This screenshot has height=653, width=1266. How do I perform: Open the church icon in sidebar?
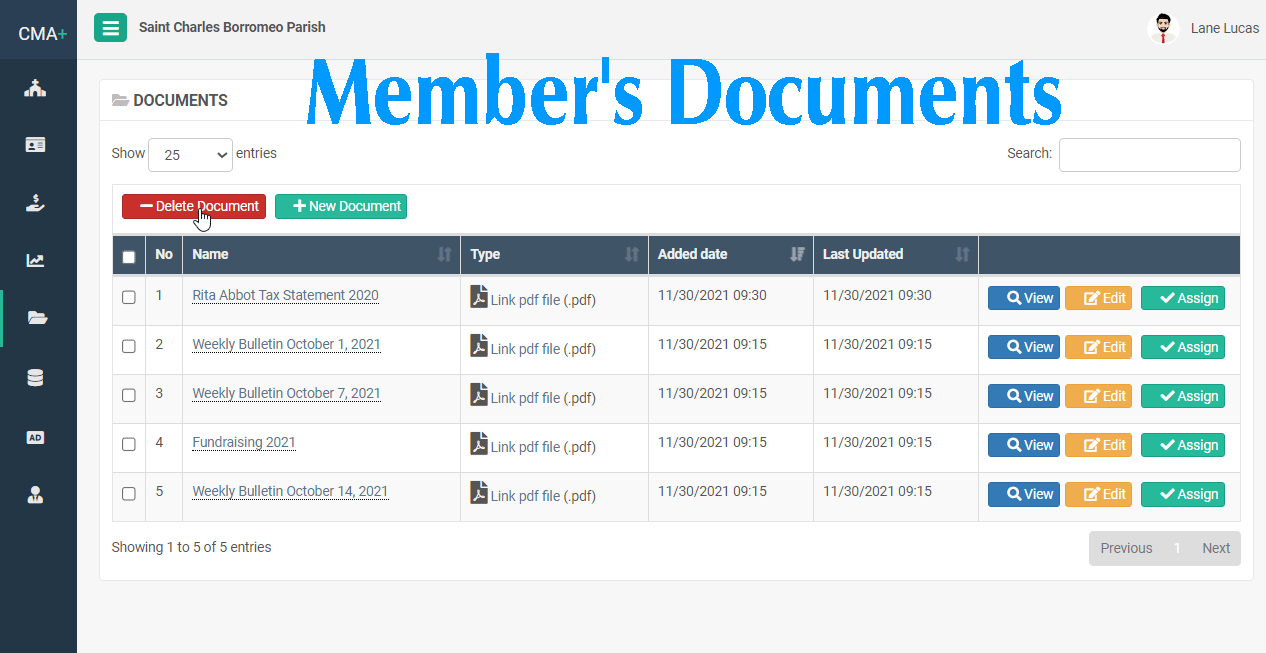tap(36, 88)
